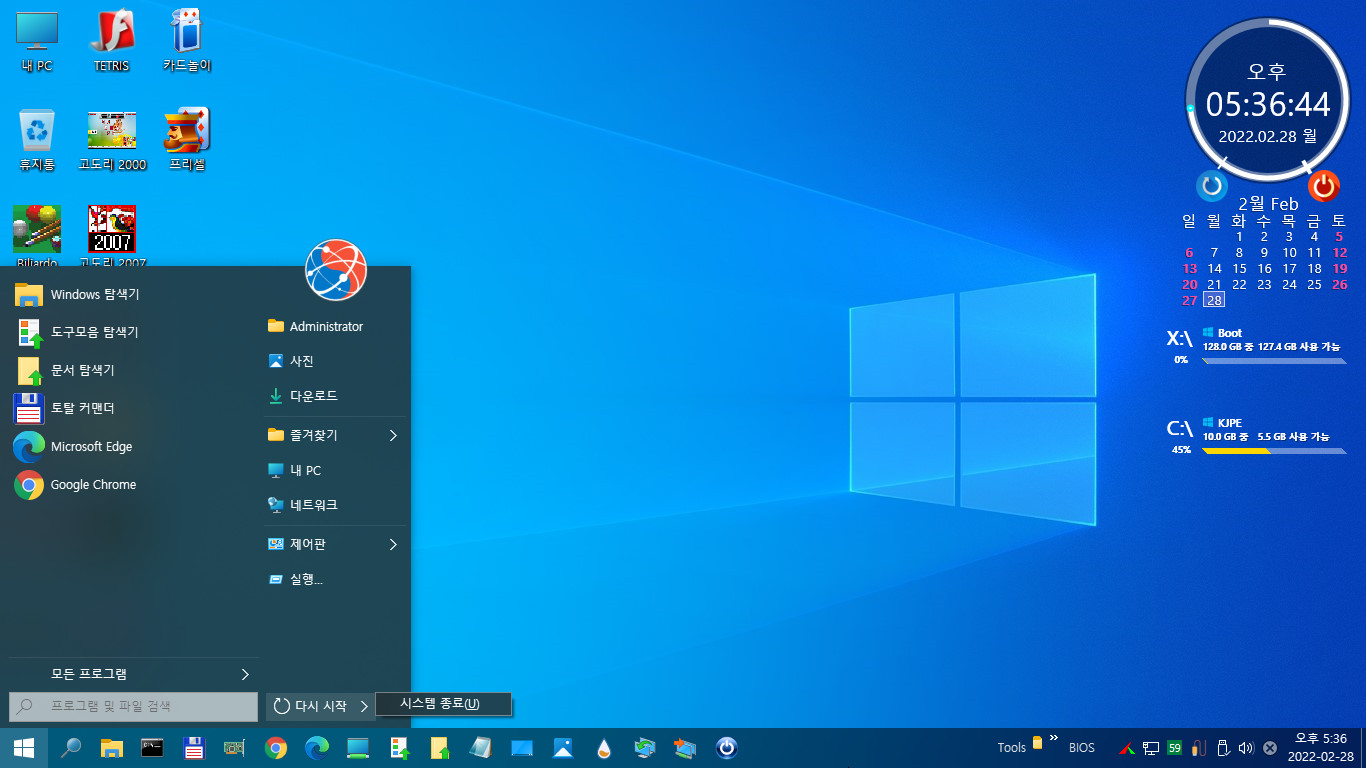This screenshot has width=1366, height=768.
Task: Click the Windows Start button
Action: click(24, 748)
